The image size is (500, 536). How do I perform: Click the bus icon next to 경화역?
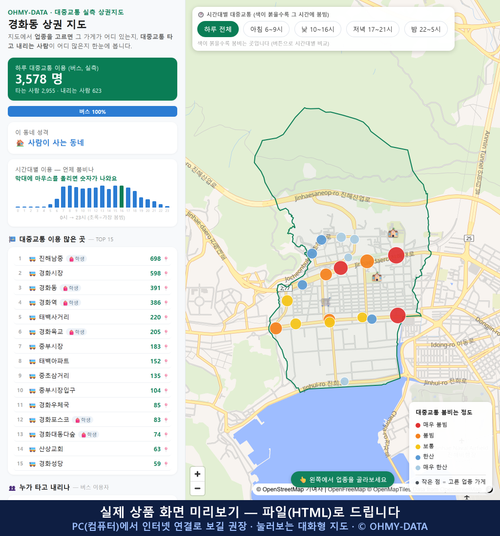click(x=32, y=303)
